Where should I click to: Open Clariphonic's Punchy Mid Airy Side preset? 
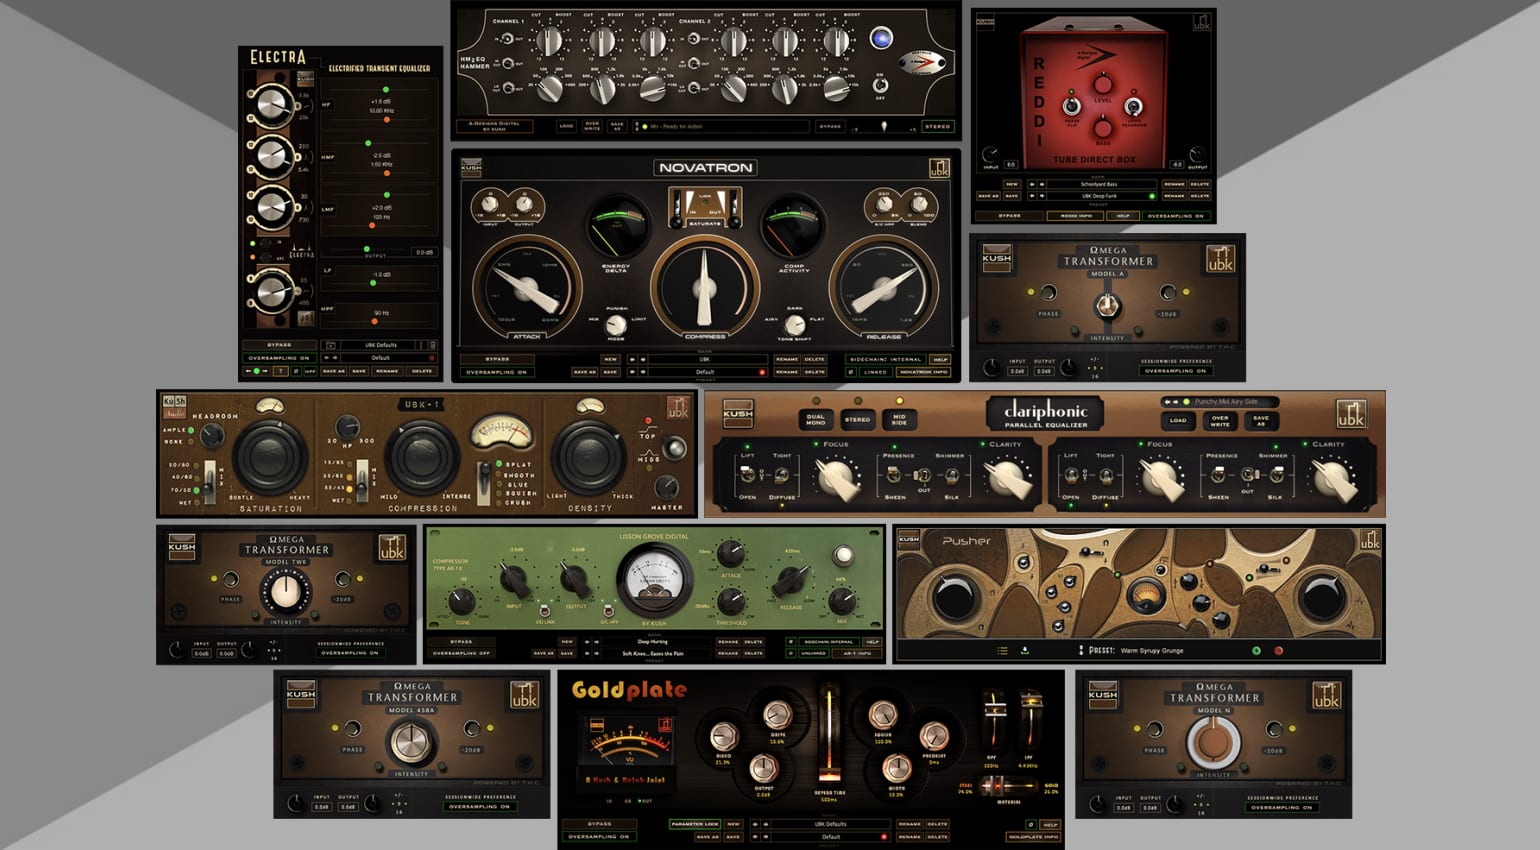[x=1226, y=402]
